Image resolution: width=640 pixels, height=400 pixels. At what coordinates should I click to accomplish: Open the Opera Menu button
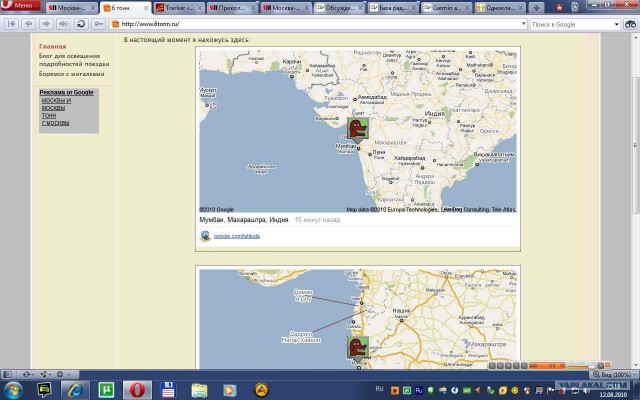coord(21,5)
